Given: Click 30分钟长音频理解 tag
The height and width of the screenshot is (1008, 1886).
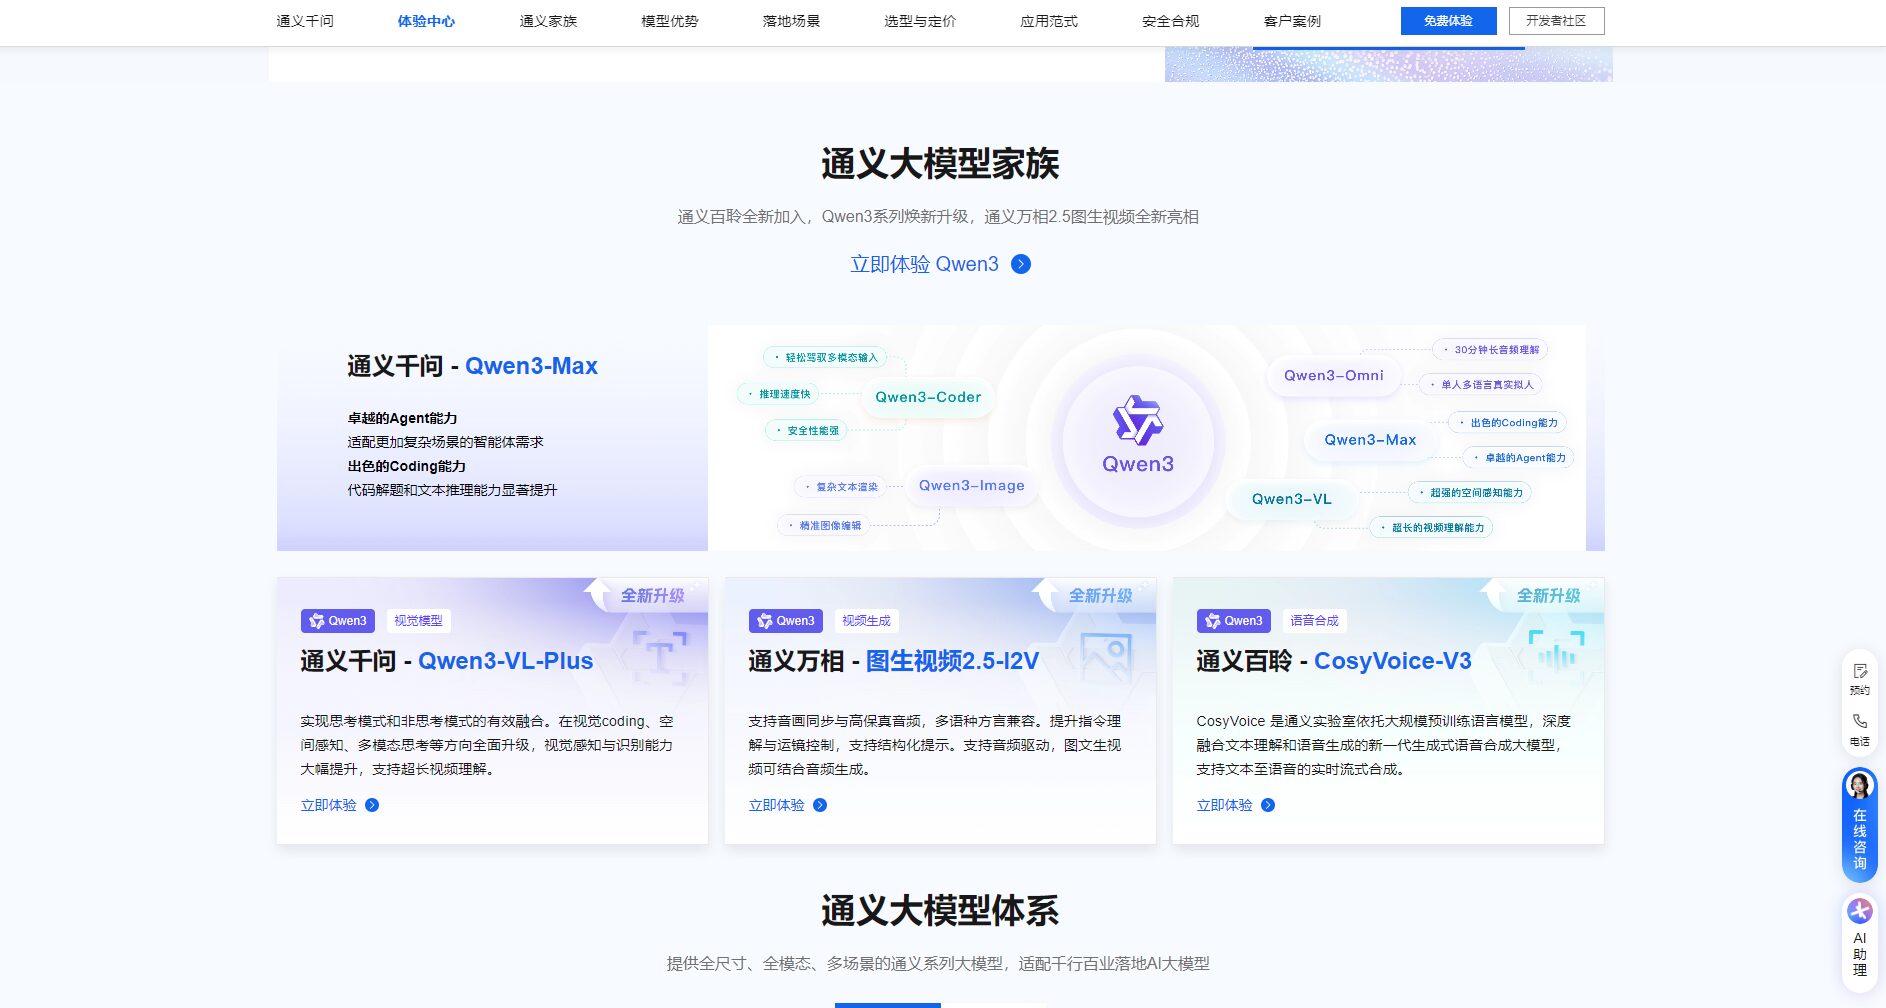Looking at the screenshot, I should coord(1490,350).
